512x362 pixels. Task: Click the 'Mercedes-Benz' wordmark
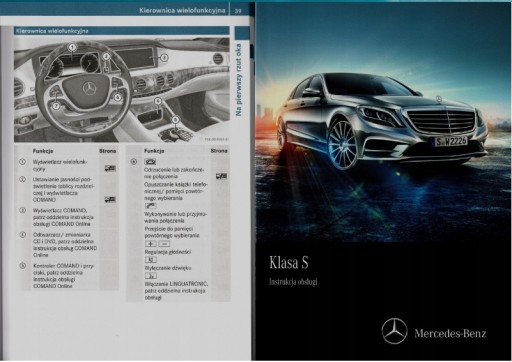(x=450, y=333)
